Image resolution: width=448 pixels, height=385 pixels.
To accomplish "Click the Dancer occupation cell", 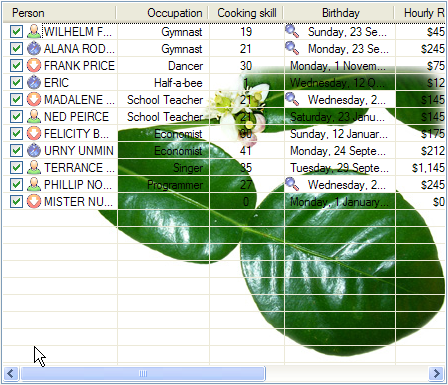I will pos(164,66).
